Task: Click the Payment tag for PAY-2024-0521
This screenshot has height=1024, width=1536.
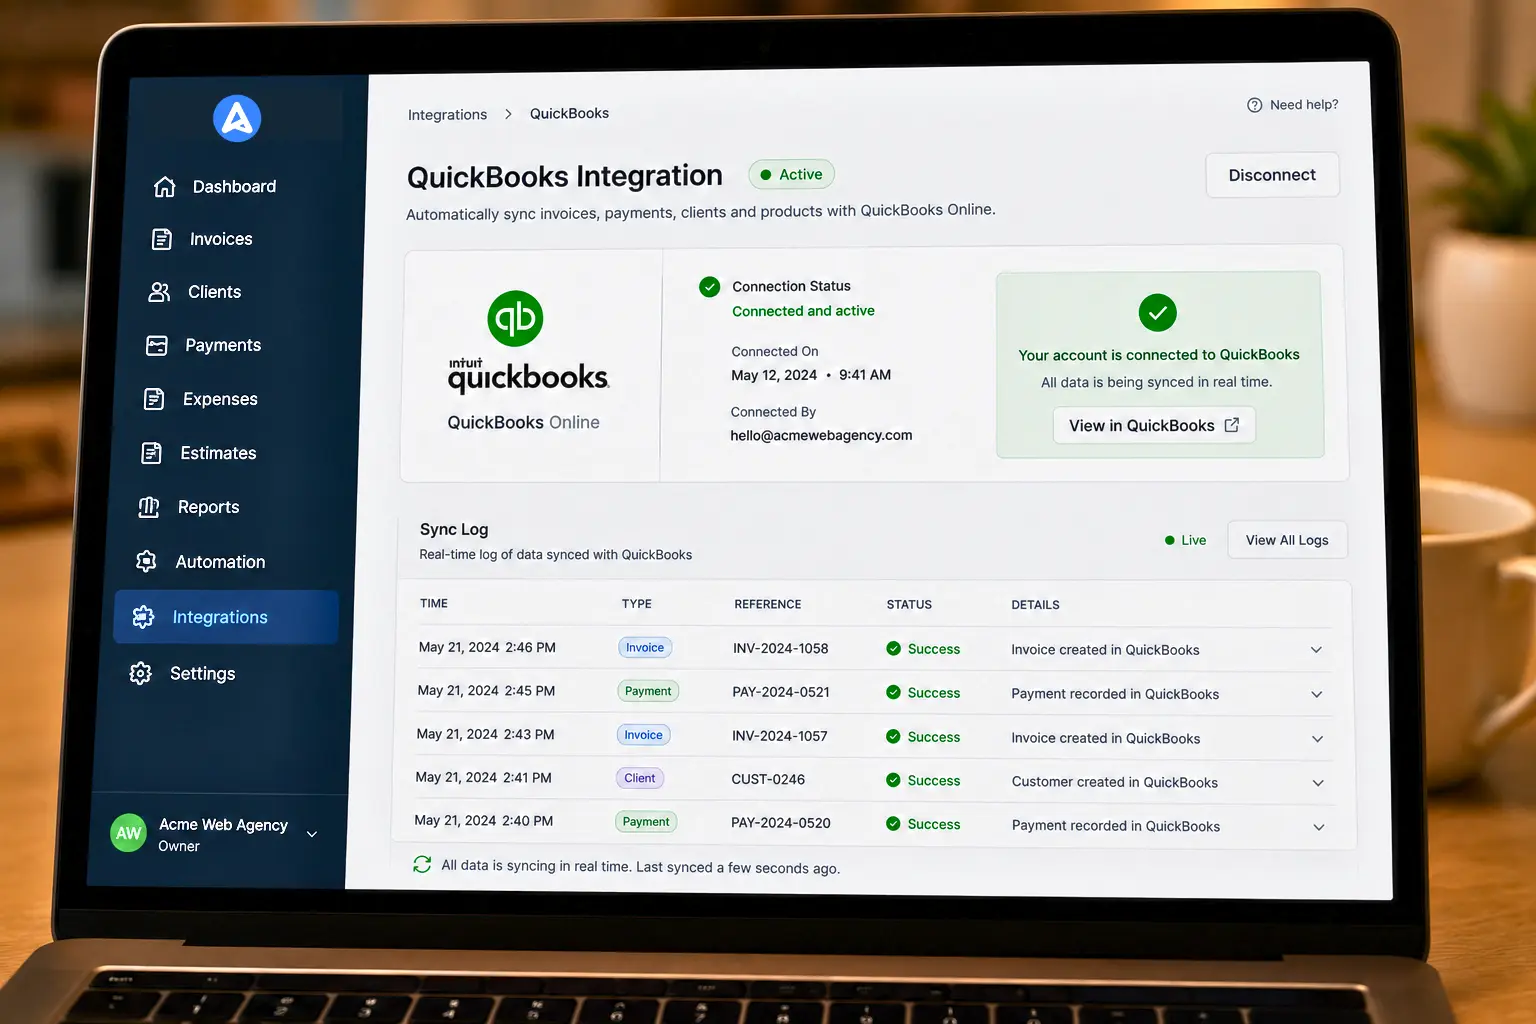Action: point(648,691)
